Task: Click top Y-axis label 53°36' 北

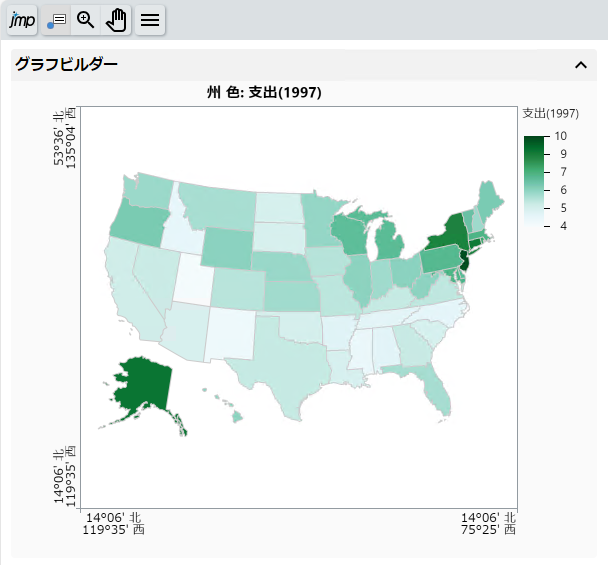Action: point(59,138)
